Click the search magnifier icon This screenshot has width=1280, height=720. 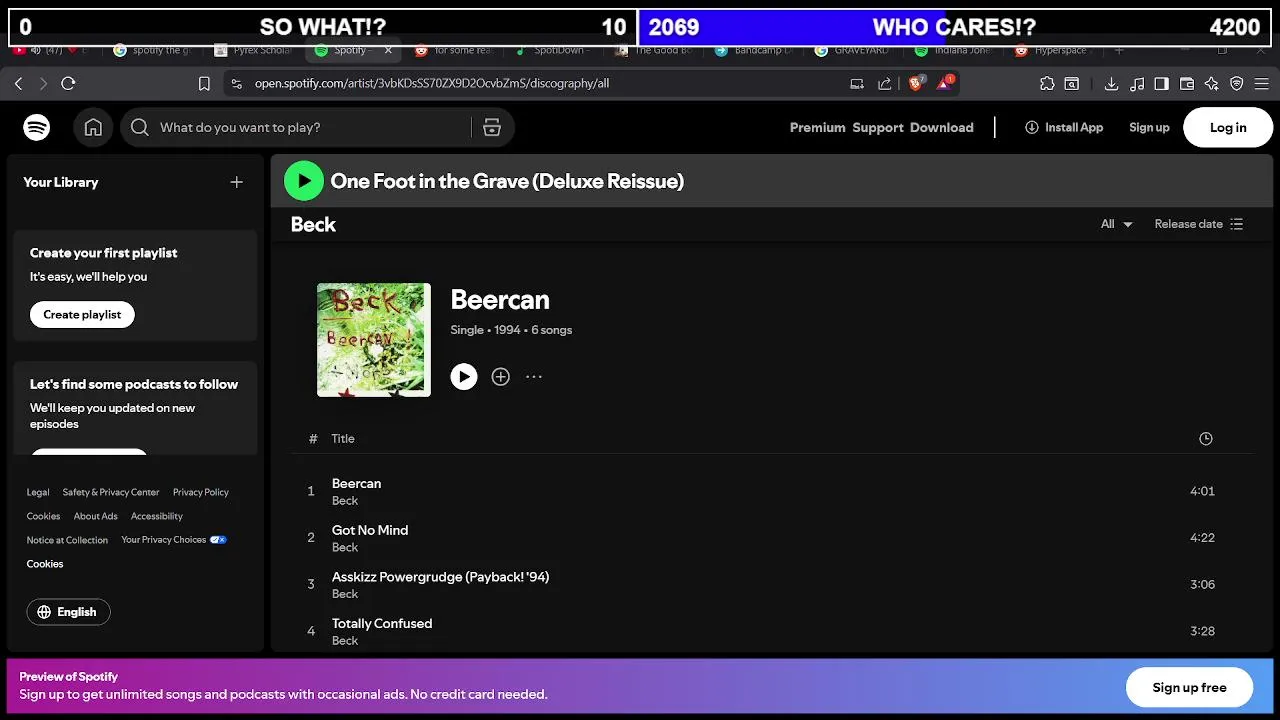click(x=139, y=127)
